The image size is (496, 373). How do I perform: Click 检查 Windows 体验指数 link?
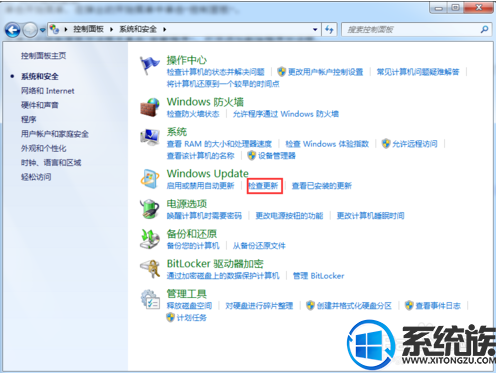pos(327,144)
